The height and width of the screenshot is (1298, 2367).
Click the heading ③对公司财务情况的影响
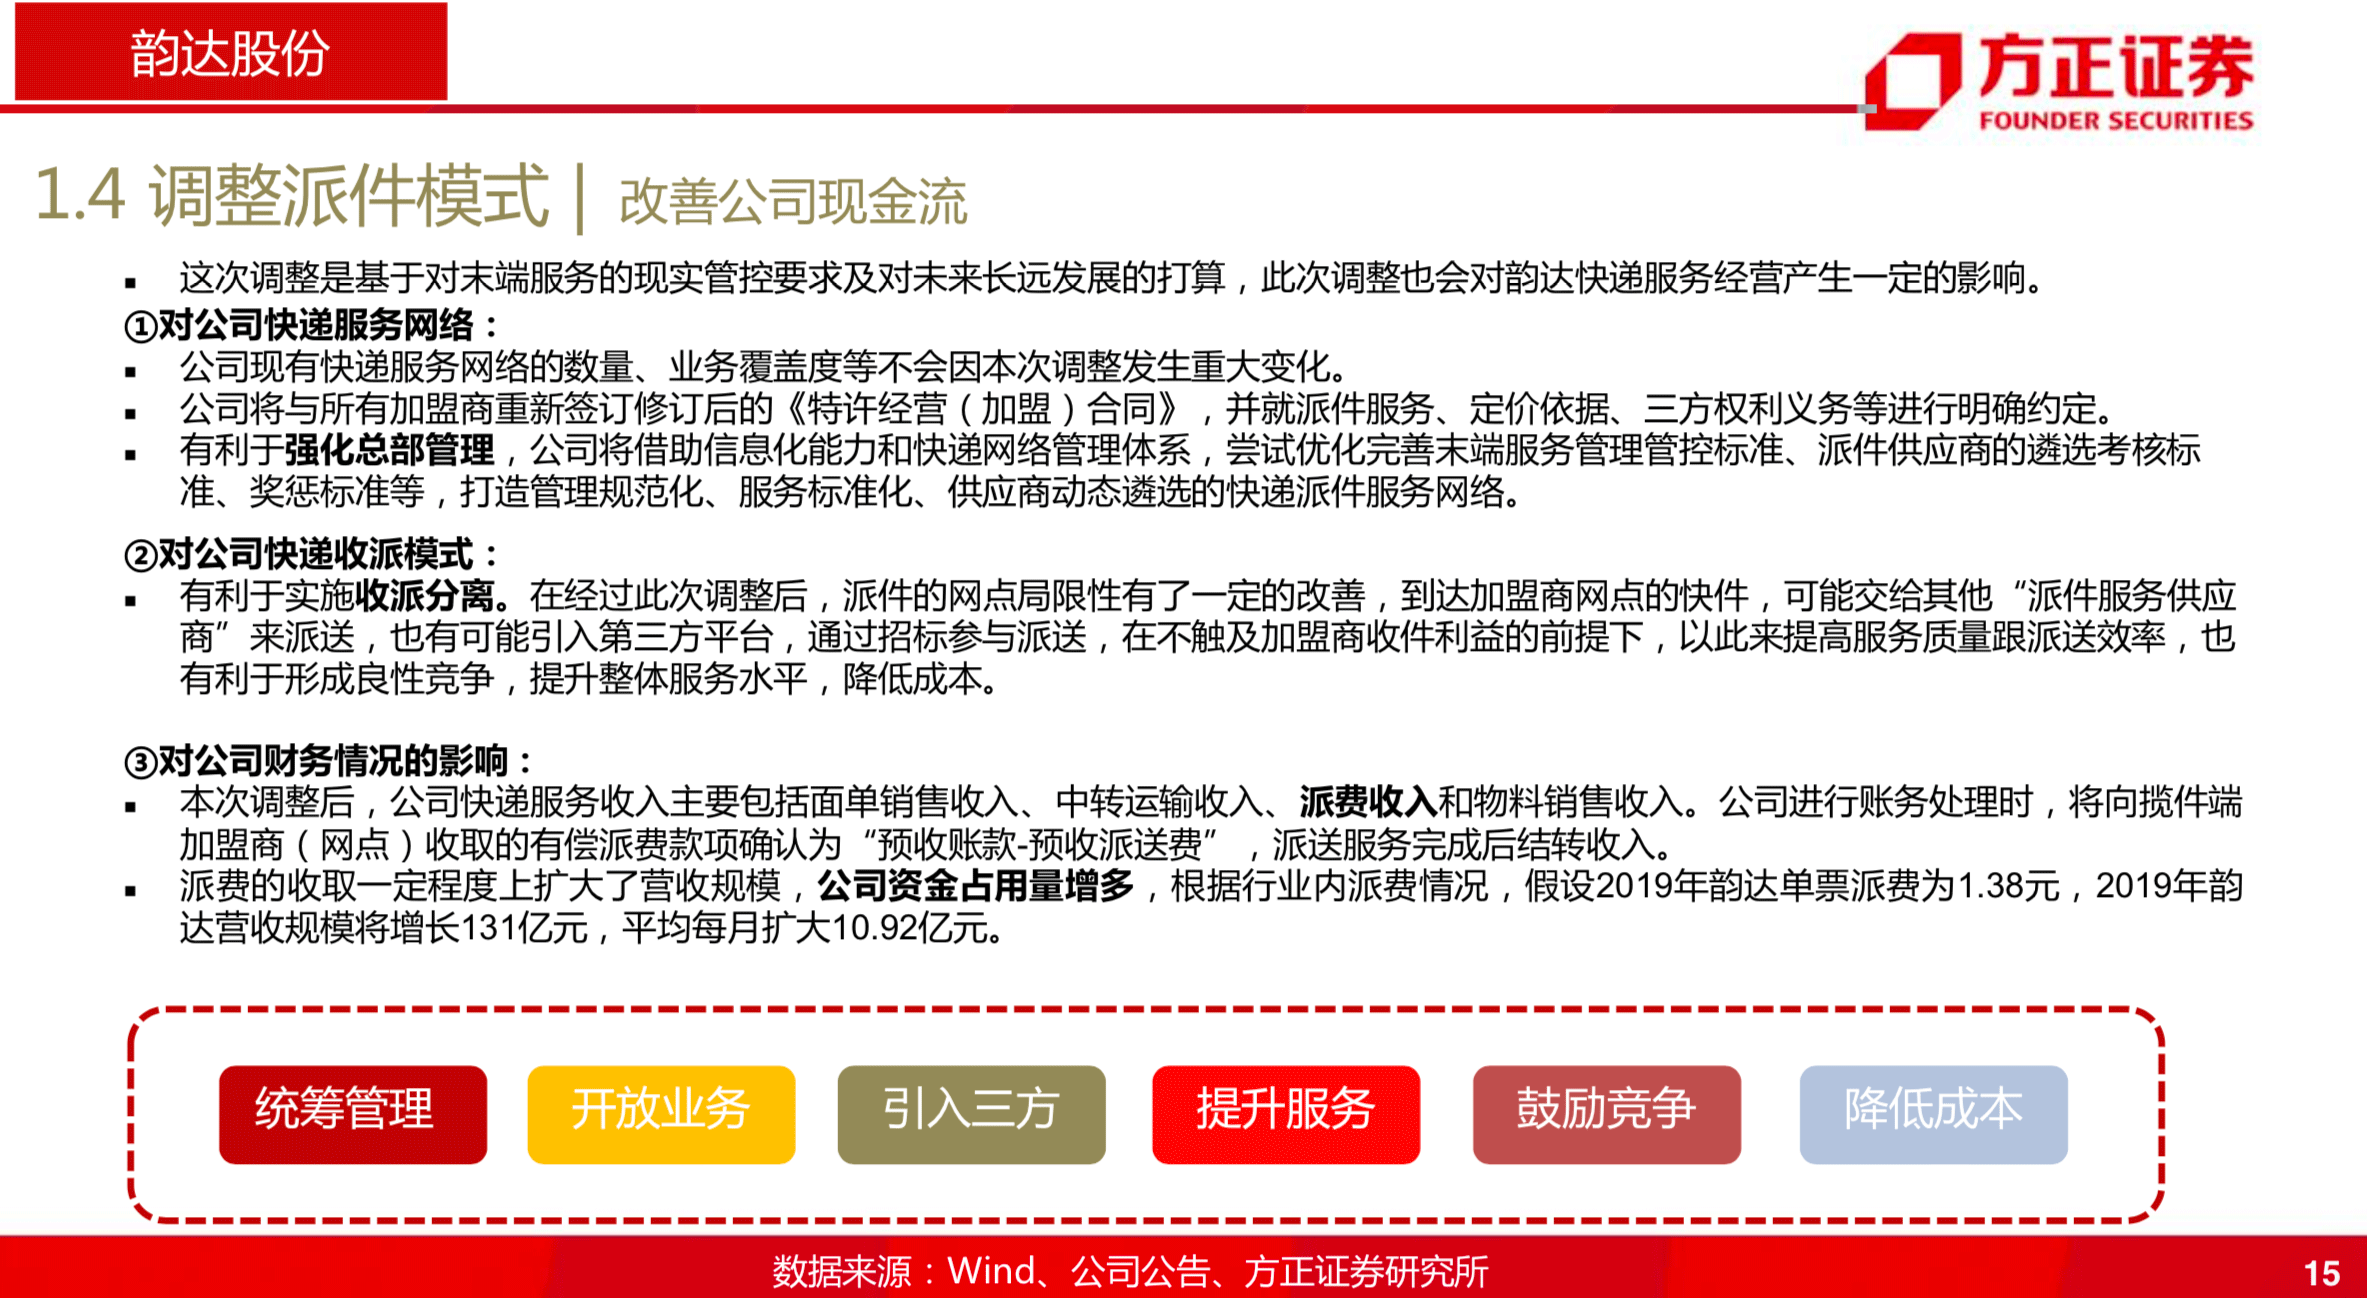pyautogui.click(x=328, y=761)
